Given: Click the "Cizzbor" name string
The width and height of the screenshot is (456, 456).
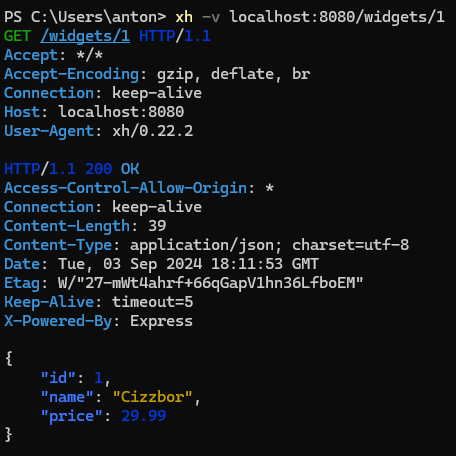Looking at the screenshot, I should tap(152, 397).
